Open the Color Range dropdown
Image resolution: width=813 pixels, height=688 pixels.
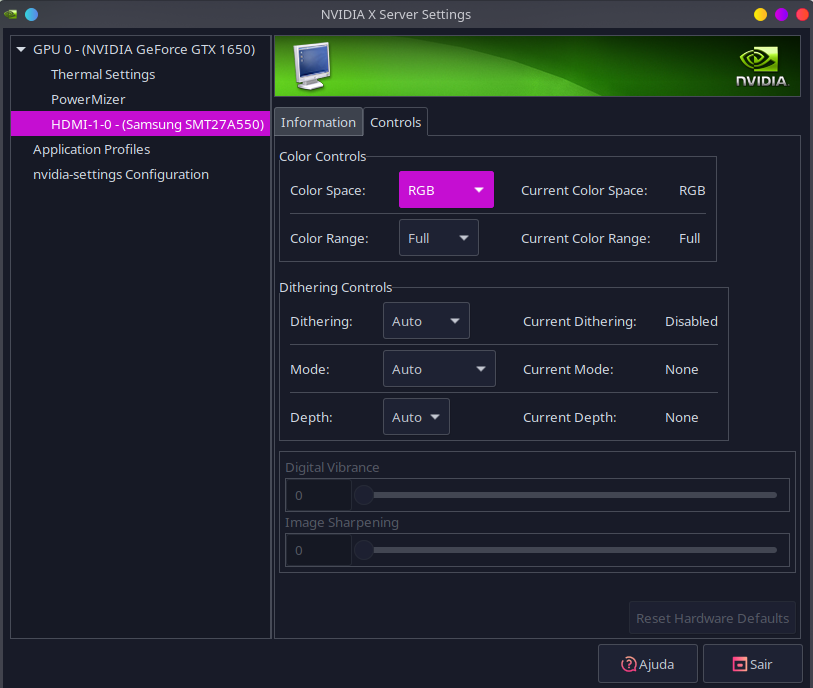coord(439,238)
